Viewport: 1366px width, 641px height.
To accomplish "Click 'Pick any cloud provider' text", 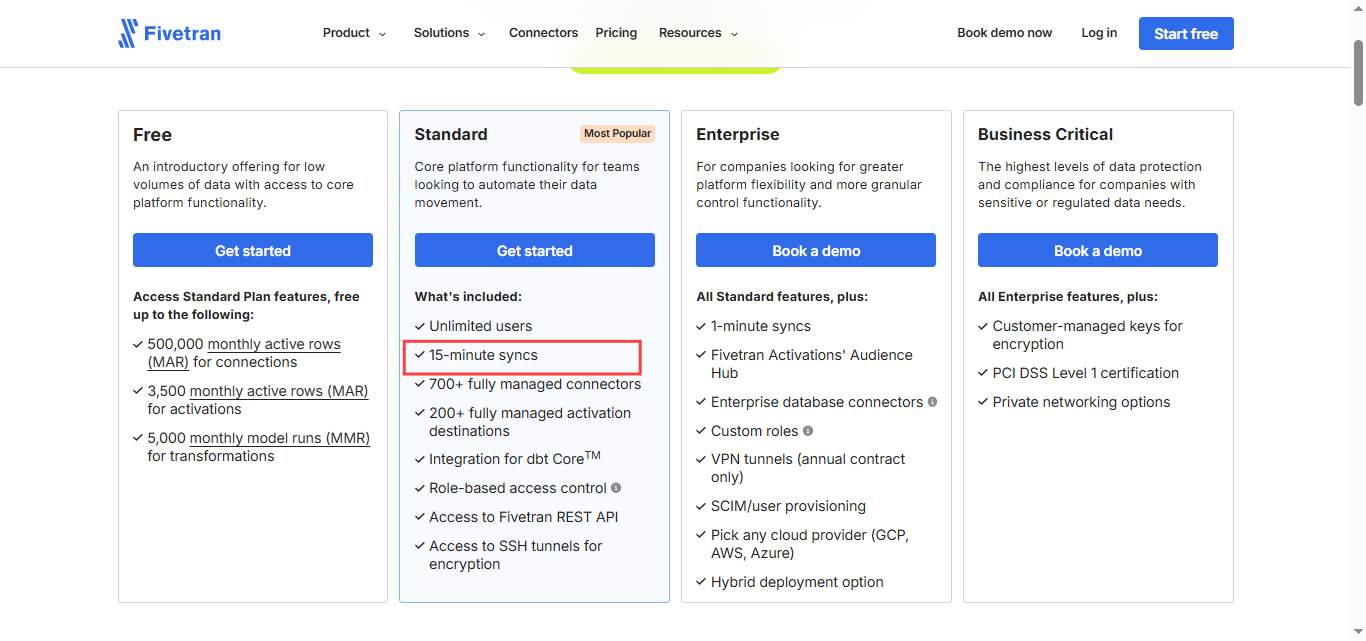I will (x=810, y=544).
